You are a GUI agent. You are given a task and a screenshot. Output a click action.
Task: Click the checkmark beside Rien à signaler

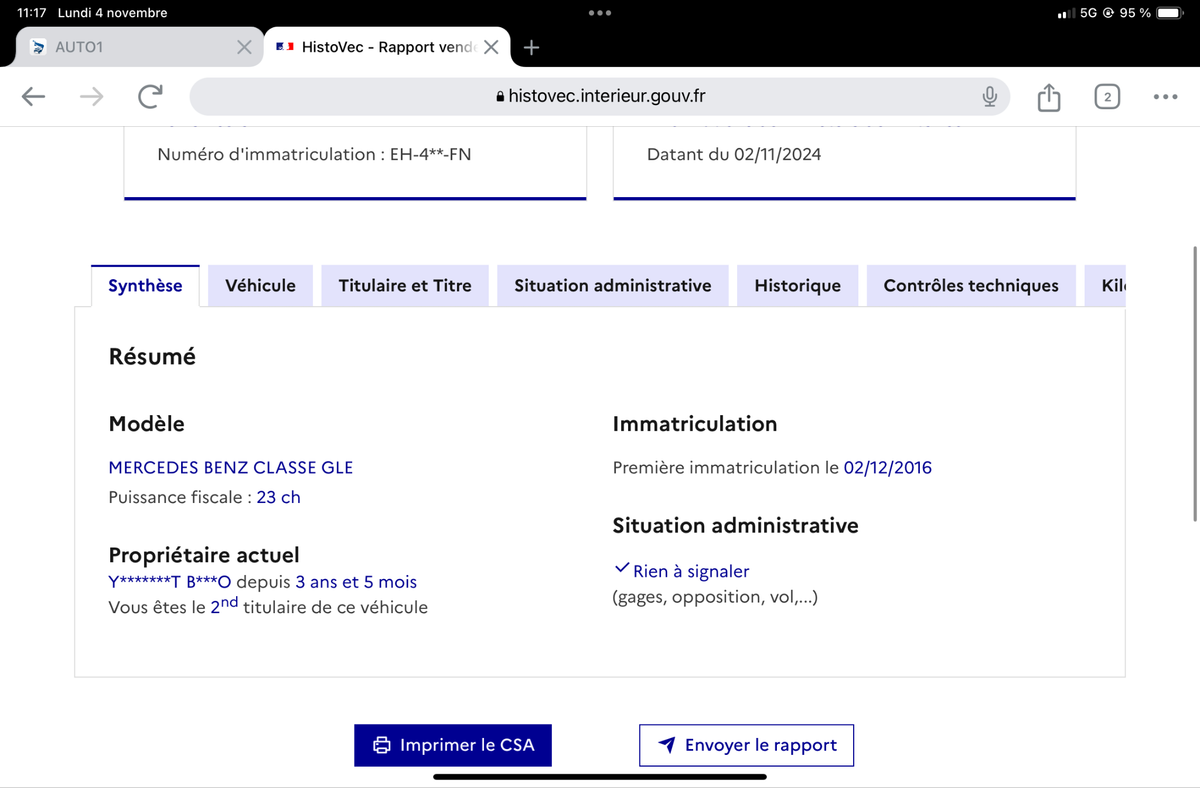click(x=621, y=569)
